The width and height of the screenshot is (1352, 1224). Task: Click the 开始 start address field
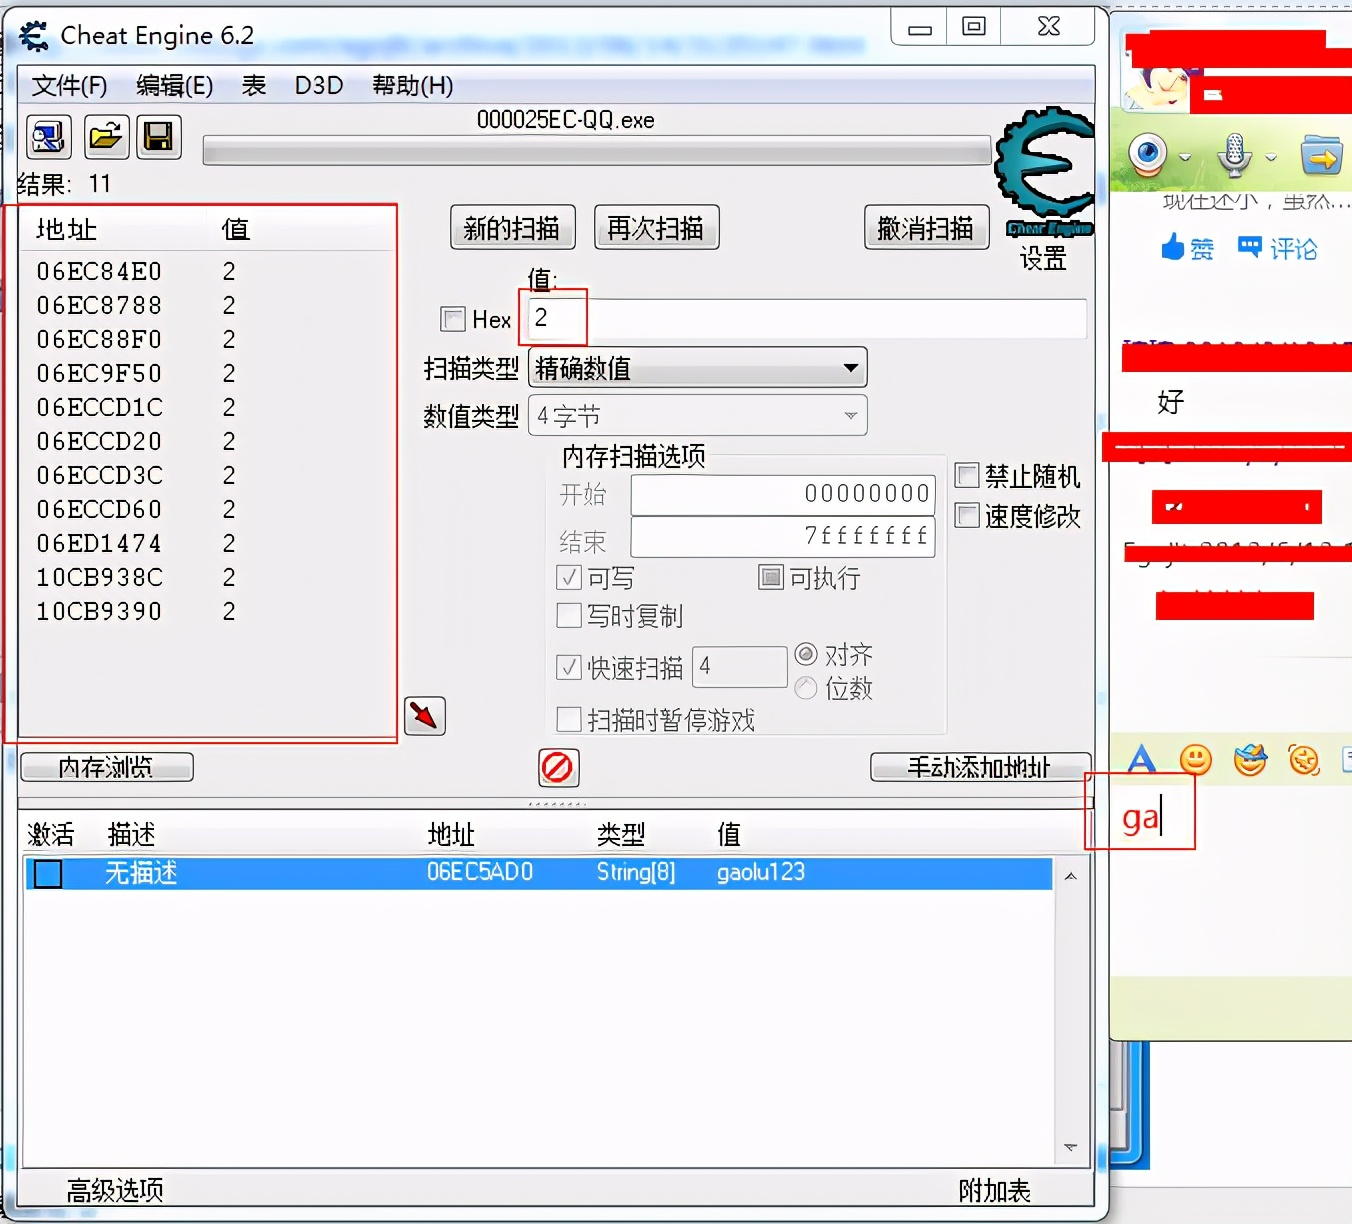click(783, 494)
